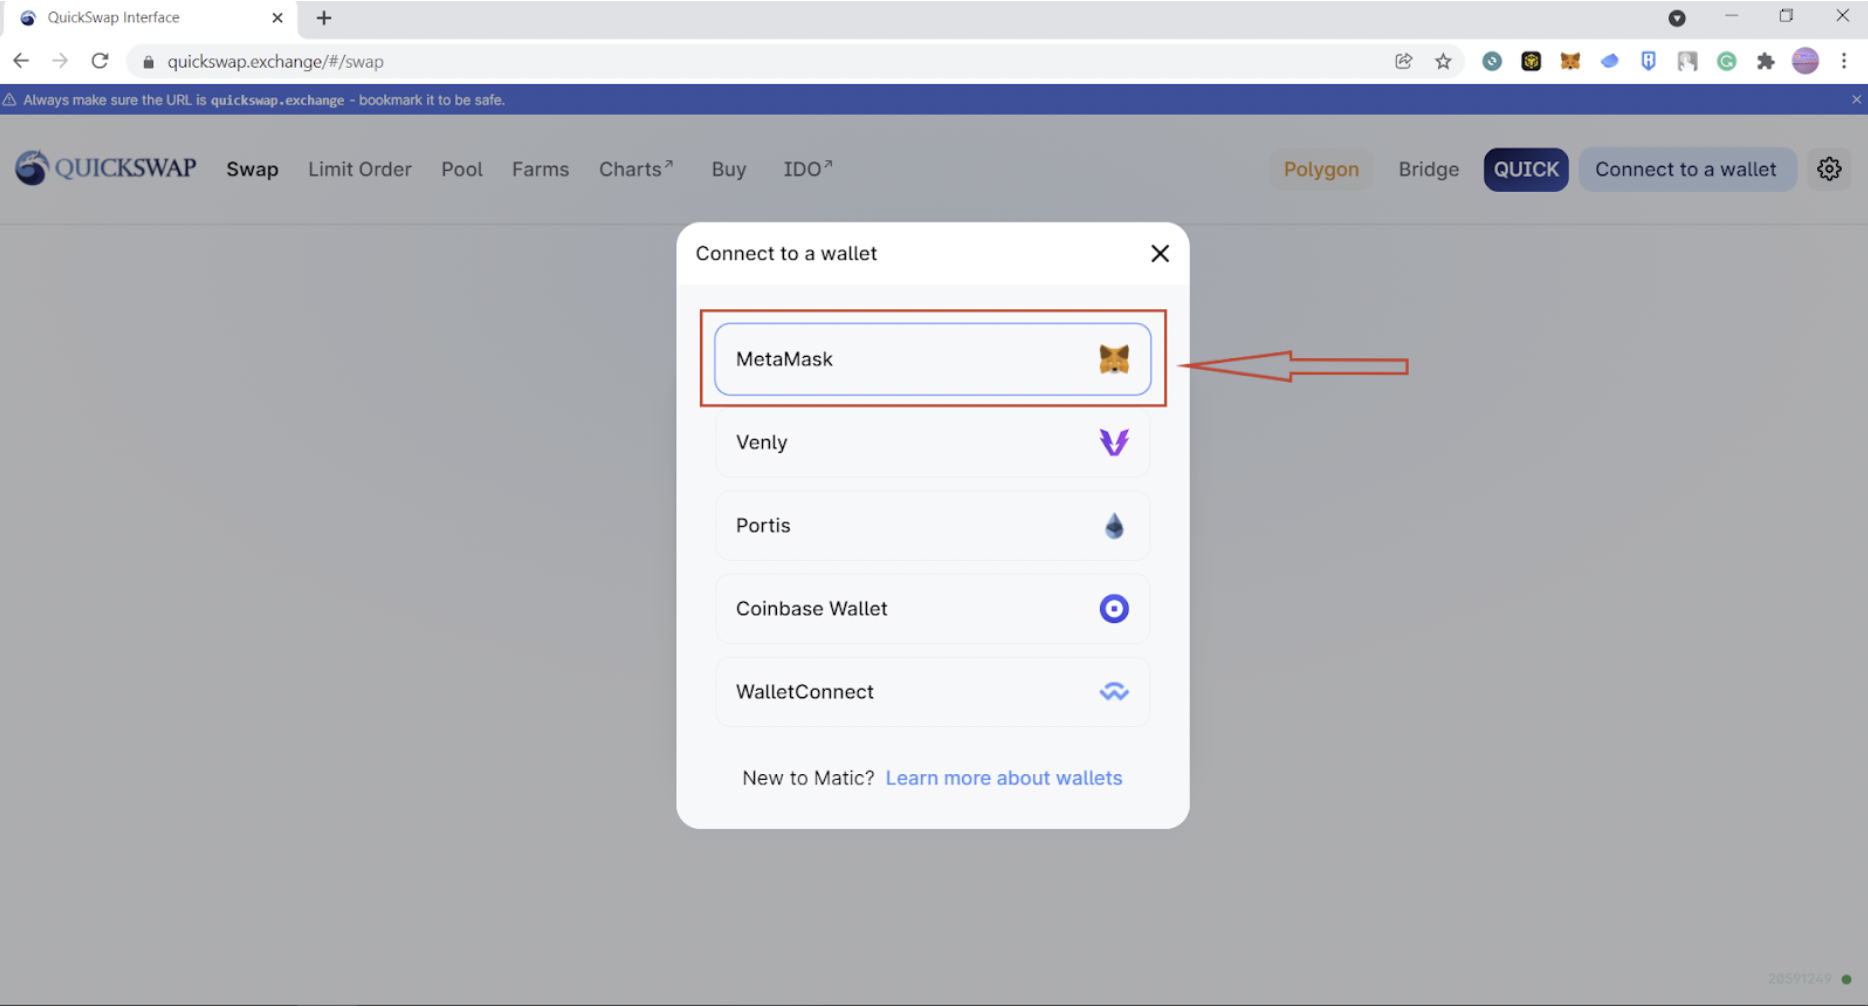Viewport: 1868px width, 1008px height.
Task: Click the gray portrait extension icon
Action: pyautogui.click(x=1688, y=61)
